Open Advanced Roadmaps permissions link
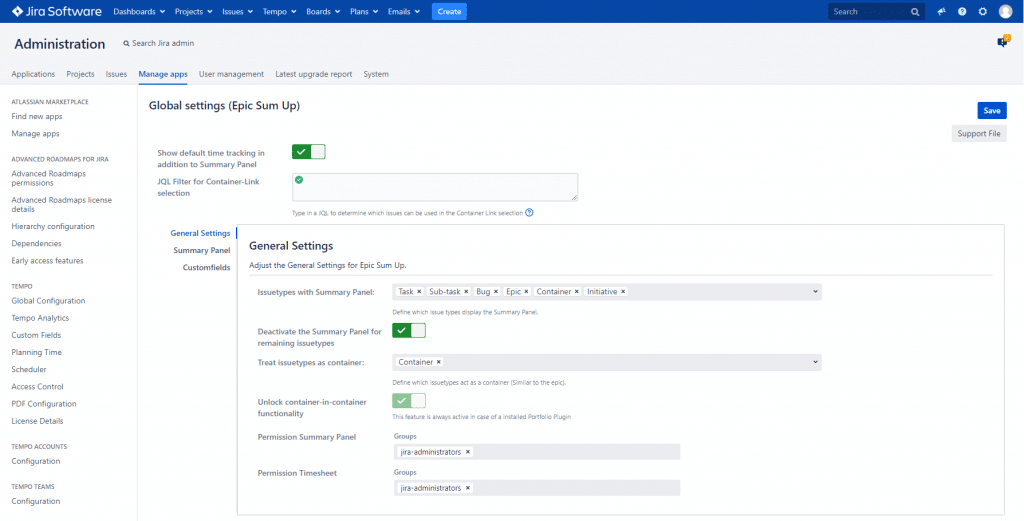 49,178
